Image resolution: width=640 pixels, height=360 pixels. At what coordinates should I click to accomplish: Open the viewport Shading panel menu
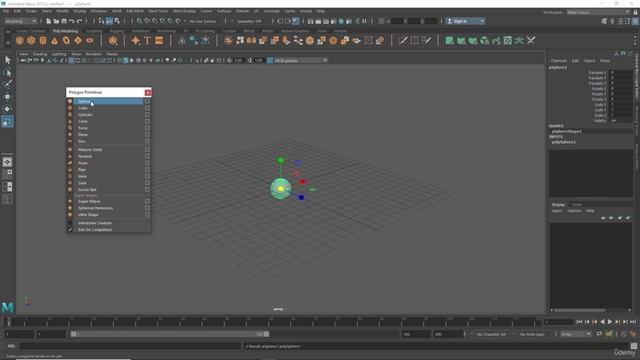click(40, 54)
